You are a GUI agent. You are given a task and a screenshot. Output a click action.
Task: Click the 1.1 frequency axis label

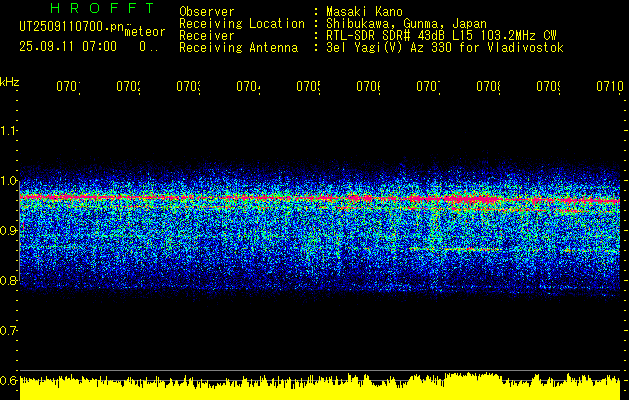[8, 130]
